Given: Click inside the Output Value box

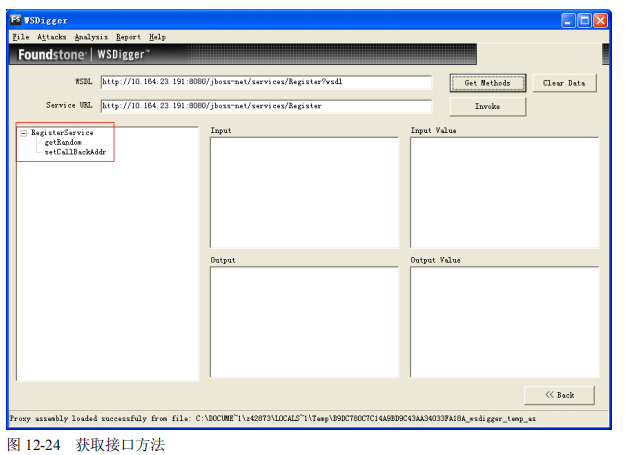Looking at the screenshot, I should click(x=505, y=322).
